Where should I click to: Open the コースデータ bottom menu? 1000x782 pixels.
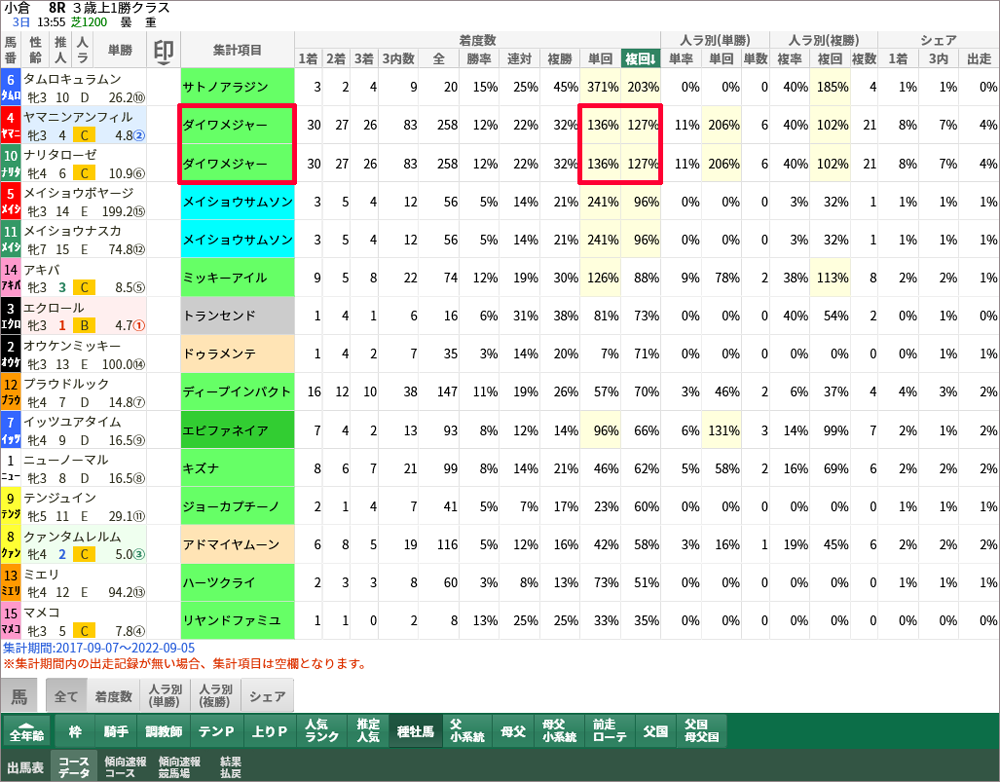74,766
